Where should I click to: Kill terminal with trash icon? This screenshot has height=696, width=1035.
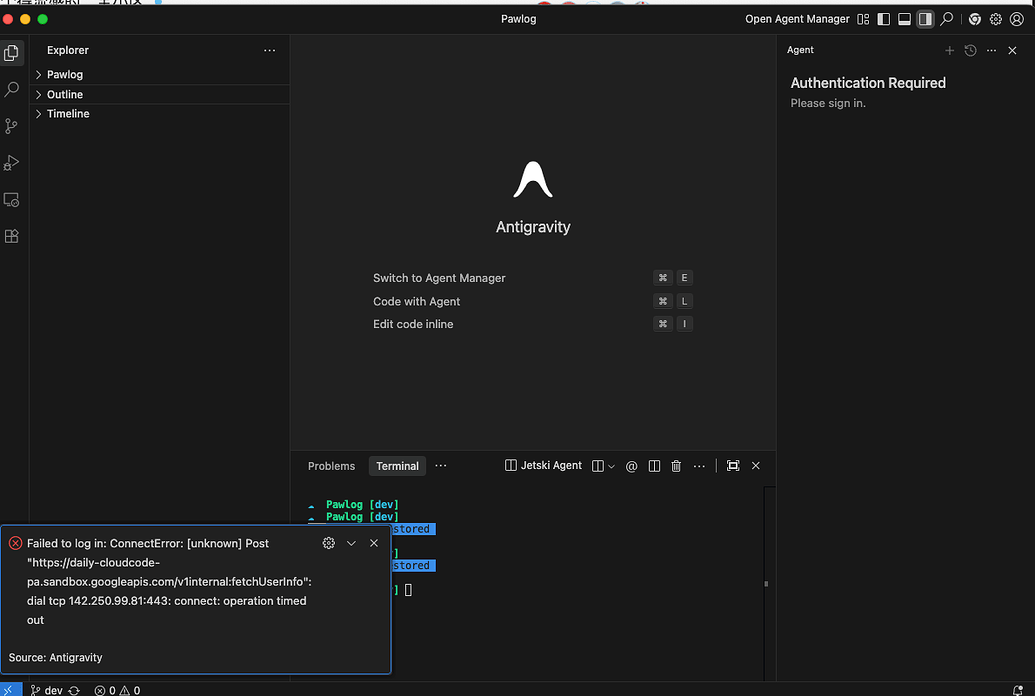point(676,466)
